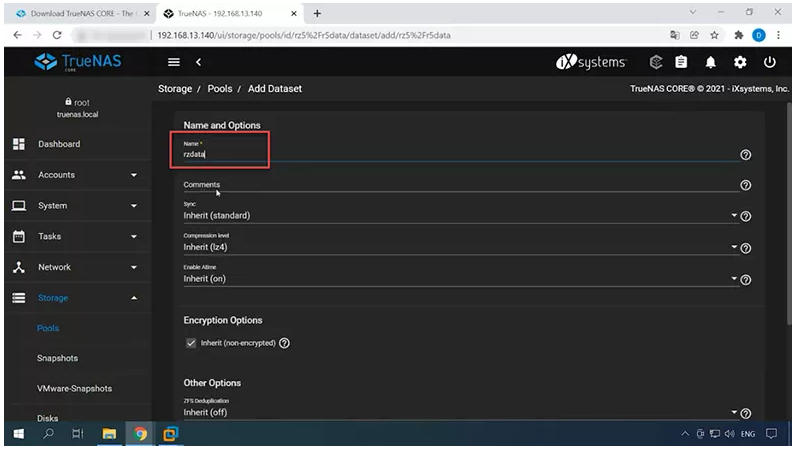Select Disks in the sidebar
This screenshot has width=797, height=451.
(47, 418)
